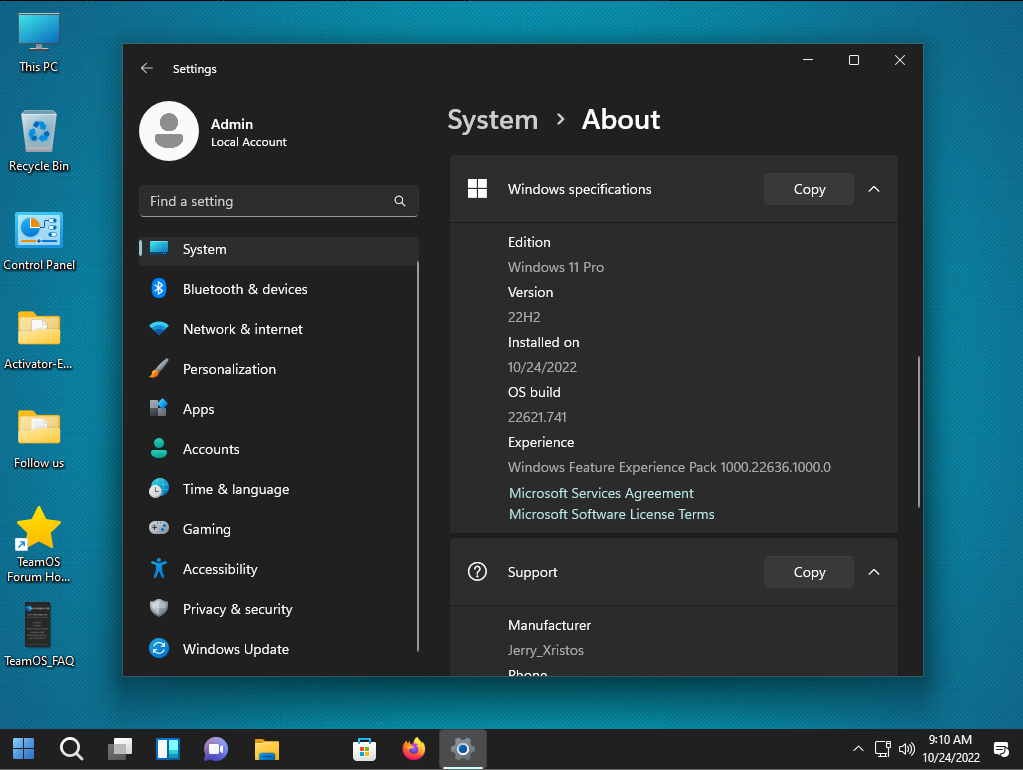Click the Find a setting search box

(x=270, y=201)
